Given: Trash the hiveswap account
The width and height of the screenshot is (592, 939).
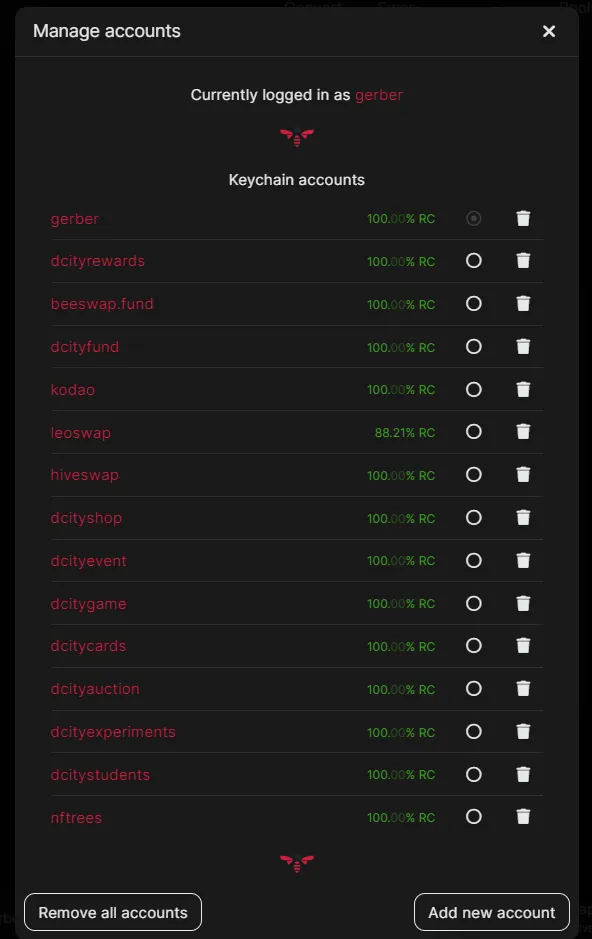Looking at the screenshot, I should pos(523,475).
